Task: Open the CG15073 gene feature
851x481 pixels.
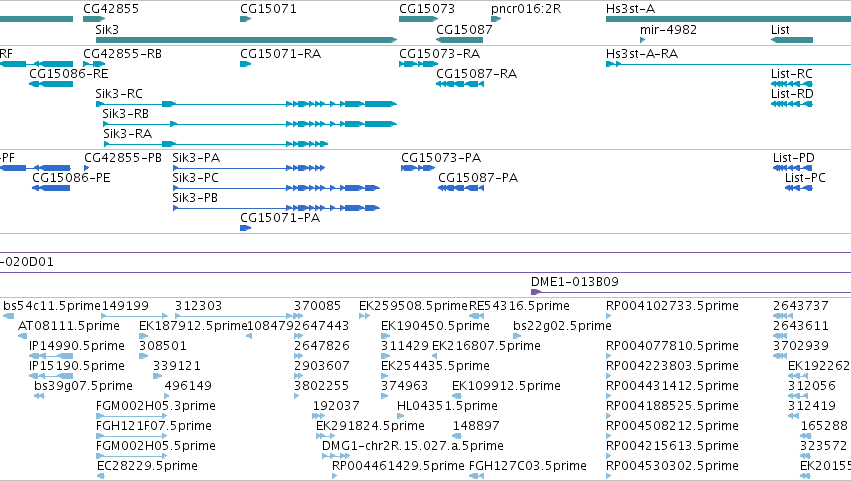Action: tap(418, 19)
